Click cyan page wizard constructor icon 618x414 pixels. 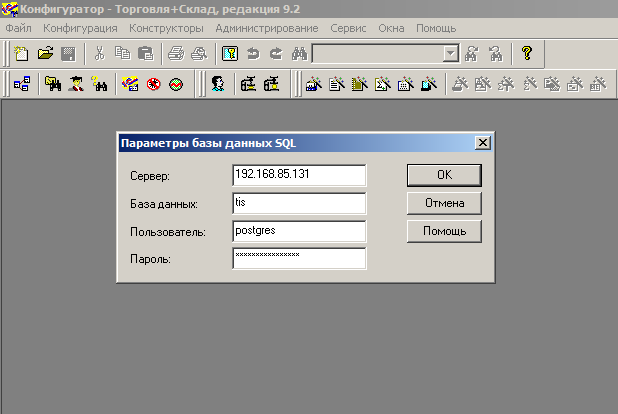click(x=429, y=84)
